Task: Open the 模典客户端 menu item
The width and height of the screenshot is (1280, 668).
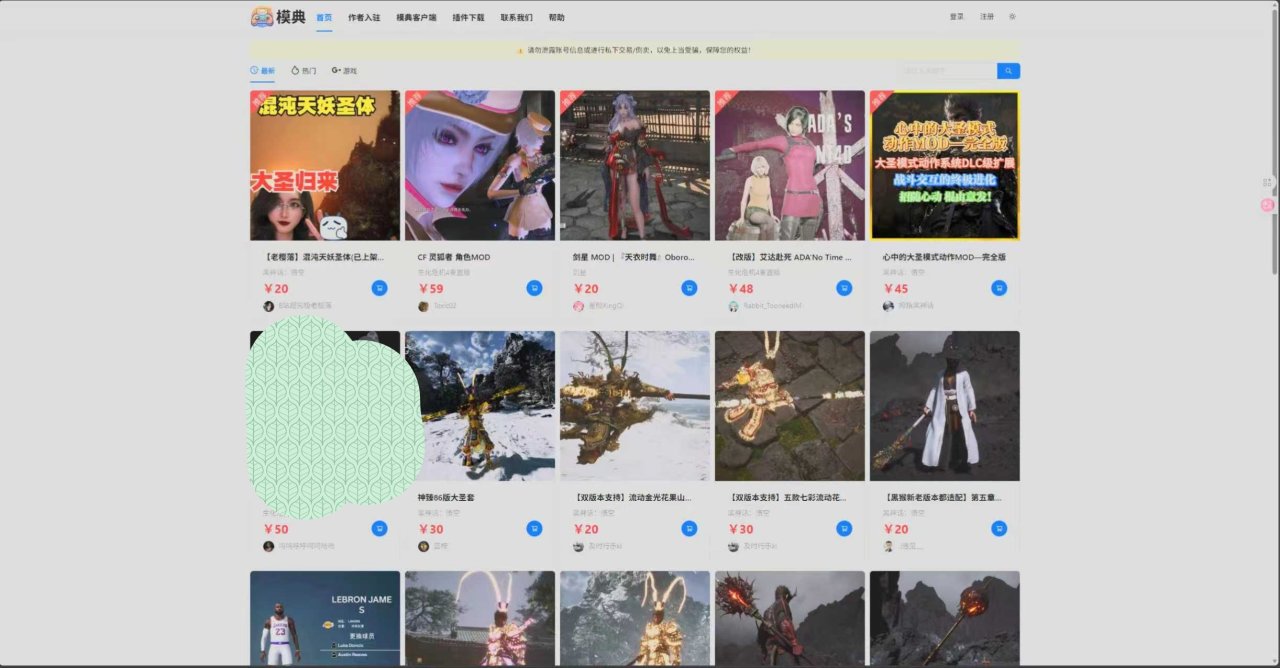Action: tap(416, 18)
